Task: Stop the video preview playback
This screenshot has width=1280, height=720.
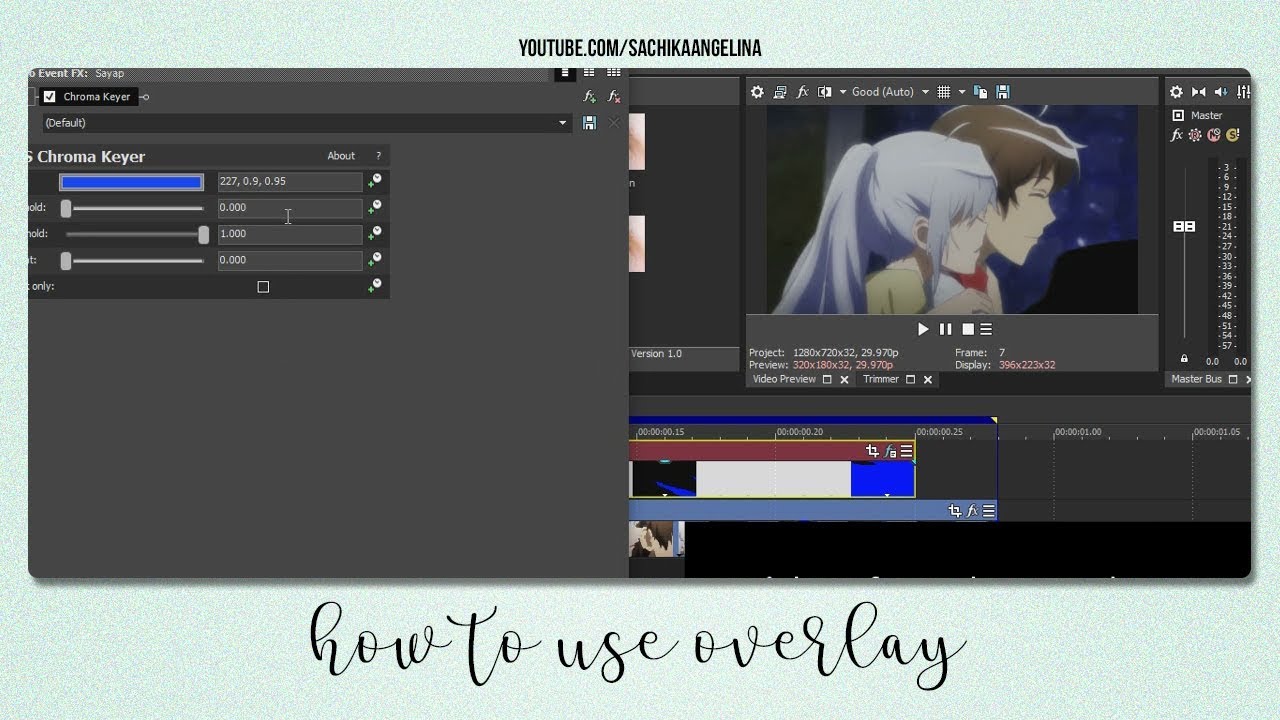Action: tap(967, 329)
